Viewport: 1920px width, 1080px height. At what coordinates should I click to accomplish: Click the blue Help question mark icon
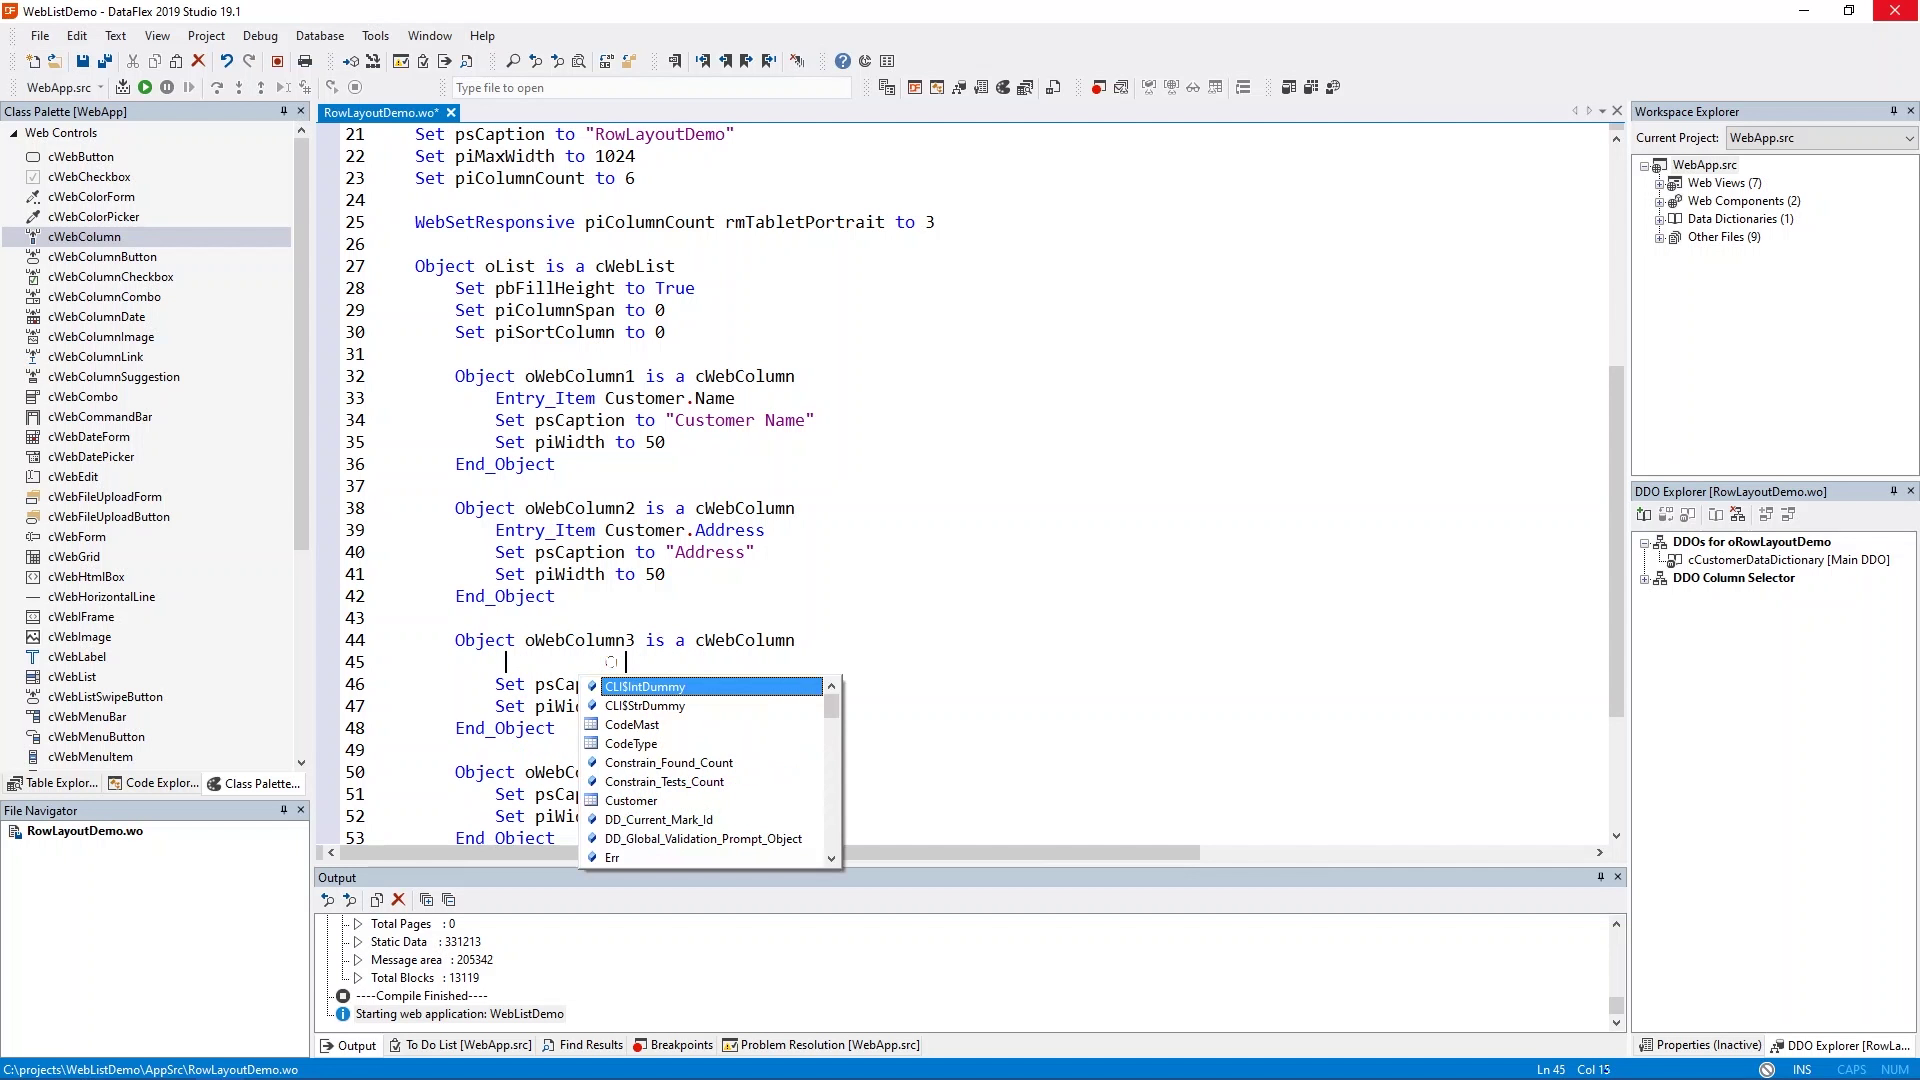(x=843, y=61)
